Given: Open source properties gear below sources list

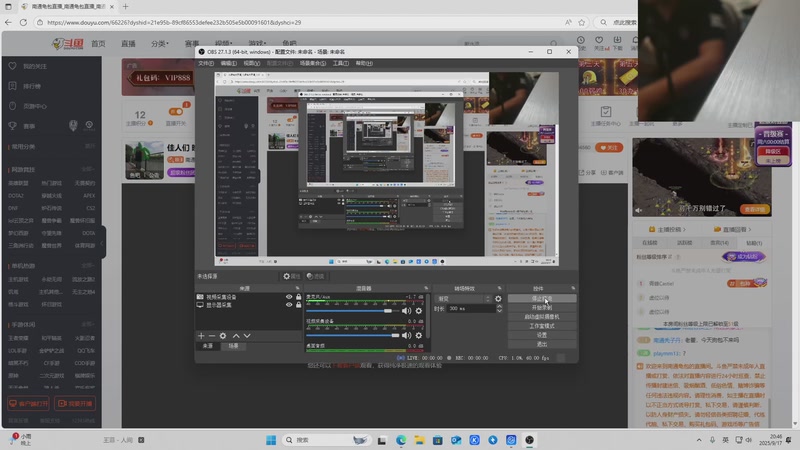Looking at the screenshot, I should coord(223,336).
